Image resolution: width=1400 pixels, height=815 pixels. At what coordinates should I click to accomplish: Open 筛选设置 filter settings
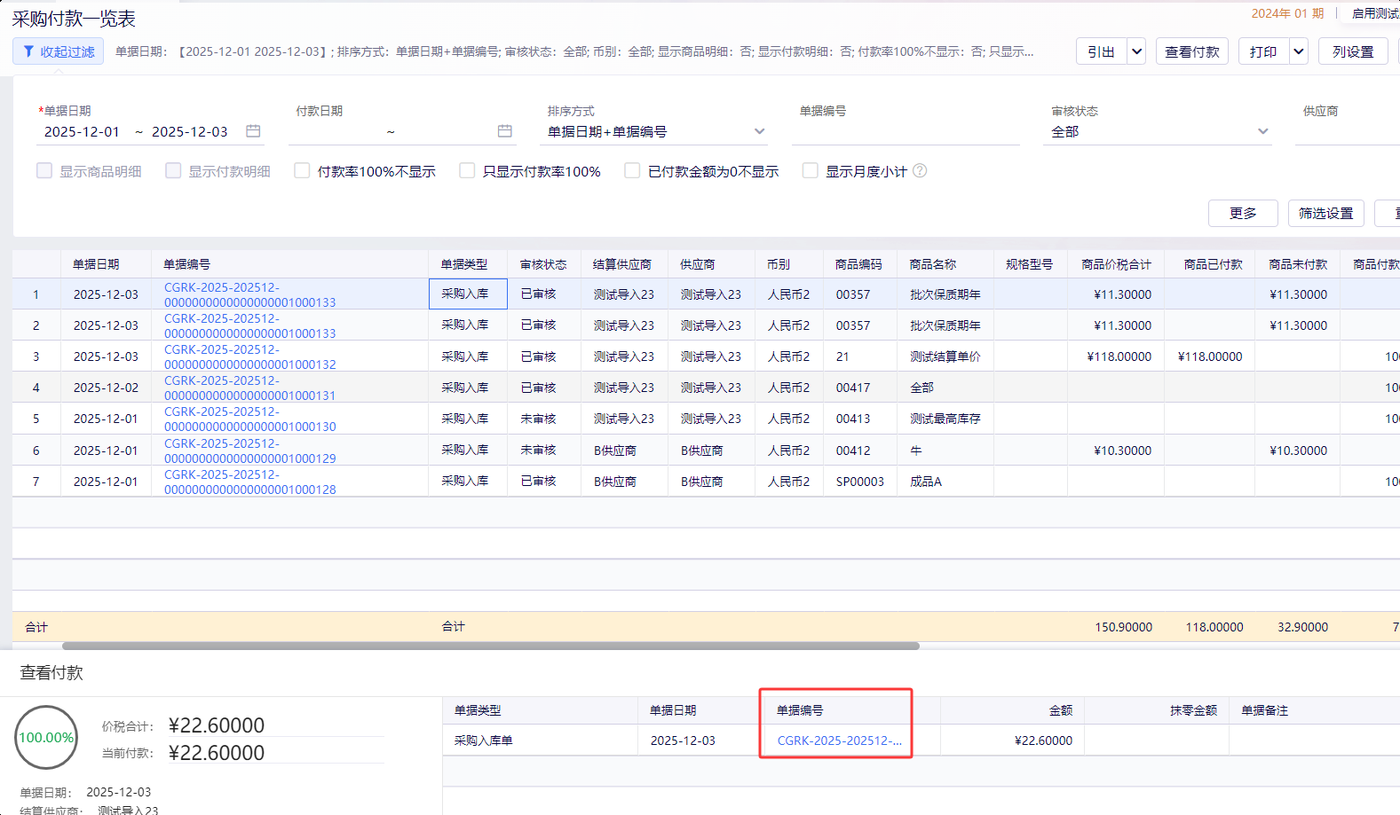1326,213
